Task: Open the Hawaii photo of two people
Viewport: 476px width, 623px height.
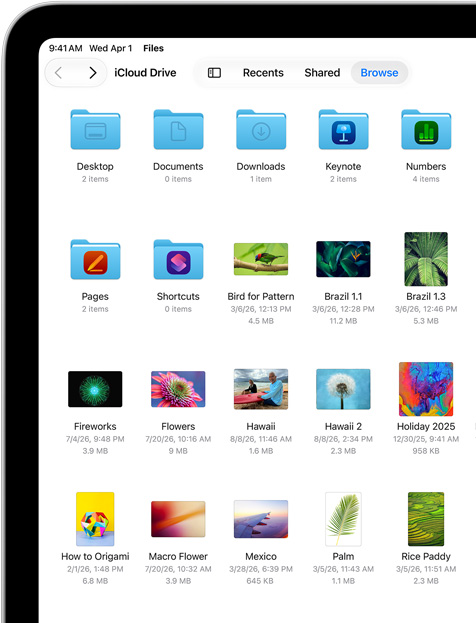Action: click(x=261, y=389)
